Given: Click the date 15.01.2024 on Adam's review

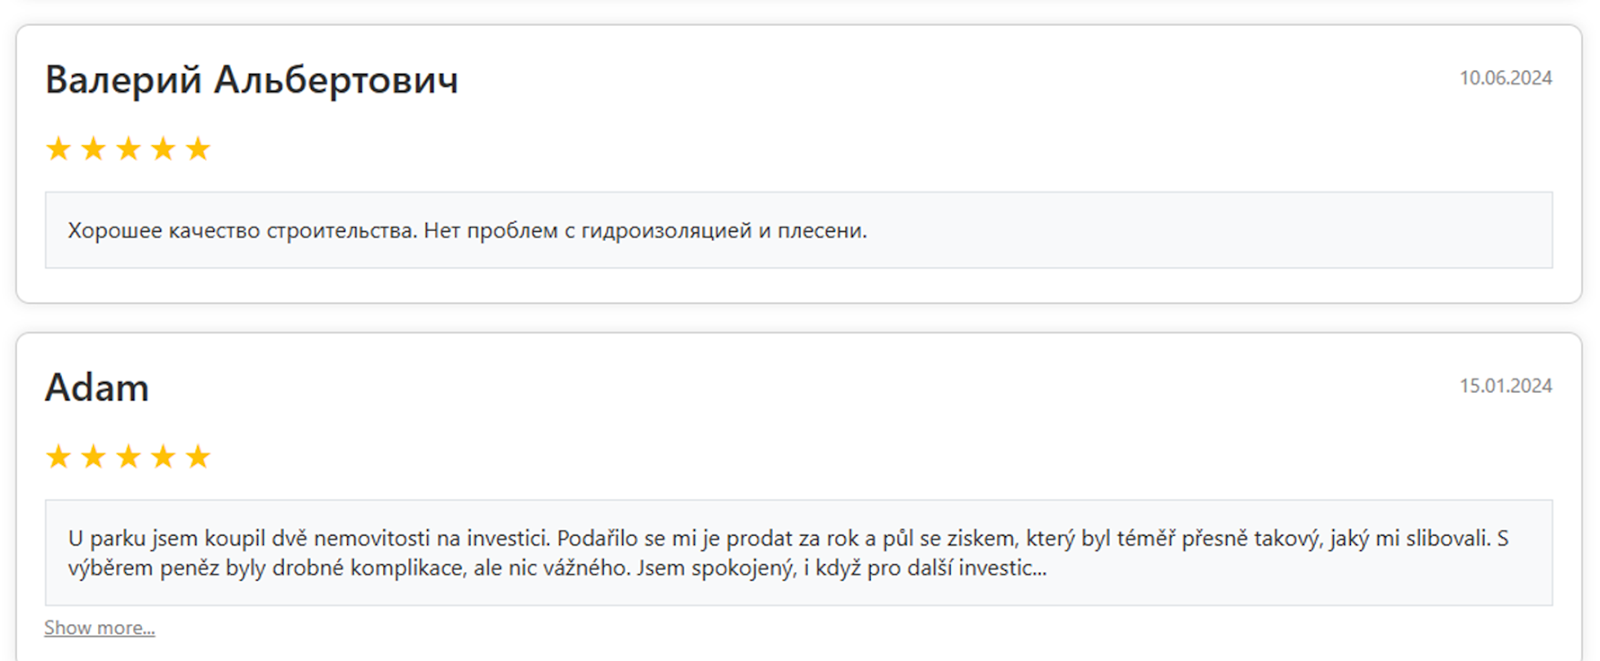Looking at the screenshot, I should (x=1506, y=384).
